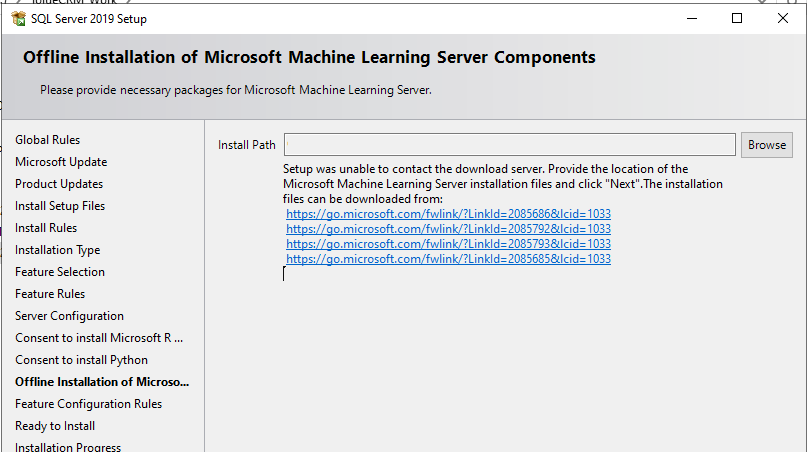Open the LinkId=2085792 download link

point(448,229)
